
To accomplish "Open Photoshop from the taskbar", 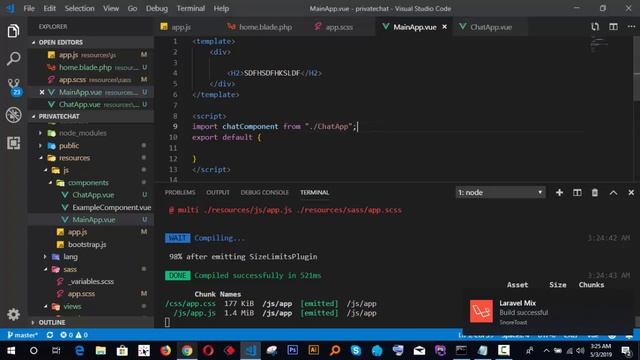I will (293, 350).
